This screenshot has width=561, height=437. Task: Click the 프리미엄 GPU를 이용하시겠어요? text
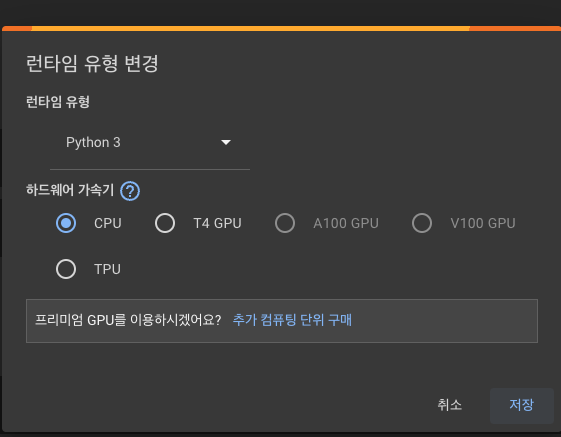click(128, 320)
